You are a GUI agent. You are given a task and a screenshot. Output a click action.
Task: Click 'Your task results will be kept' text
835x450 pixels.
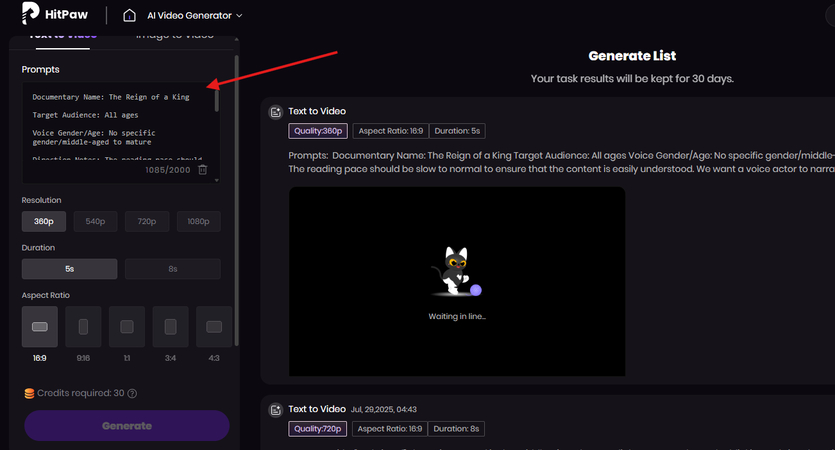[x=632, y=79]
